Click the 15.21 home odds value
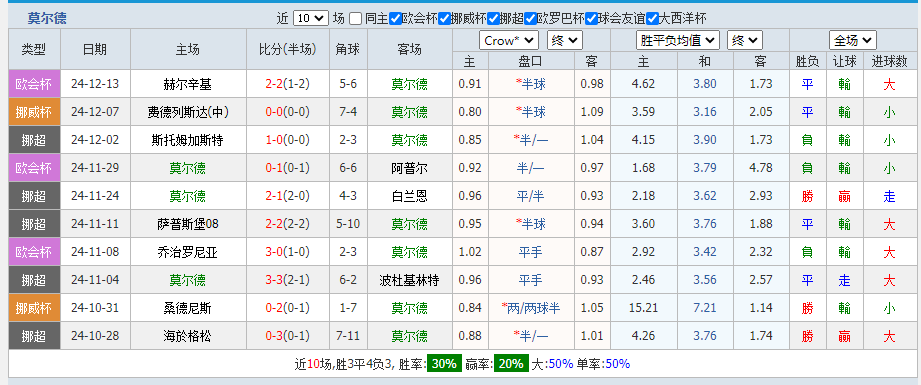 pyautogui.click(x=643, y=309)
